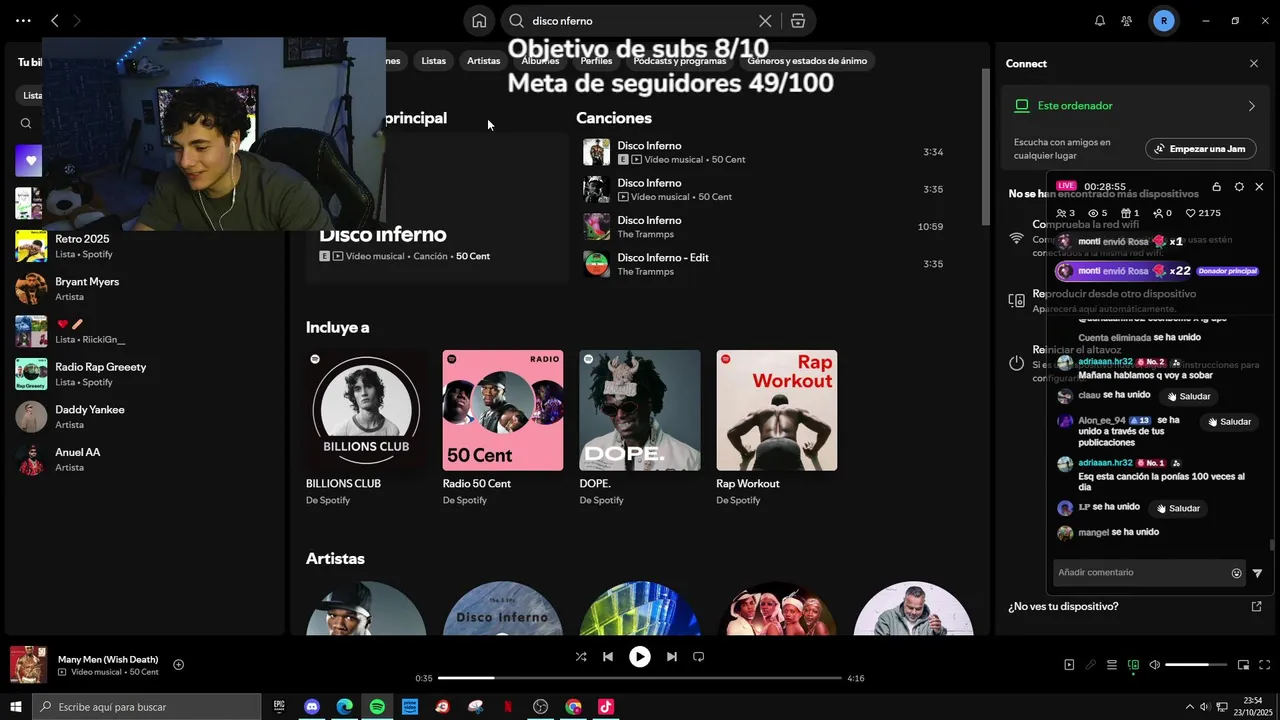Viewport: 1280px width, 720px height.
Task: Open Anuel AA artist in library
Action: 143,459
